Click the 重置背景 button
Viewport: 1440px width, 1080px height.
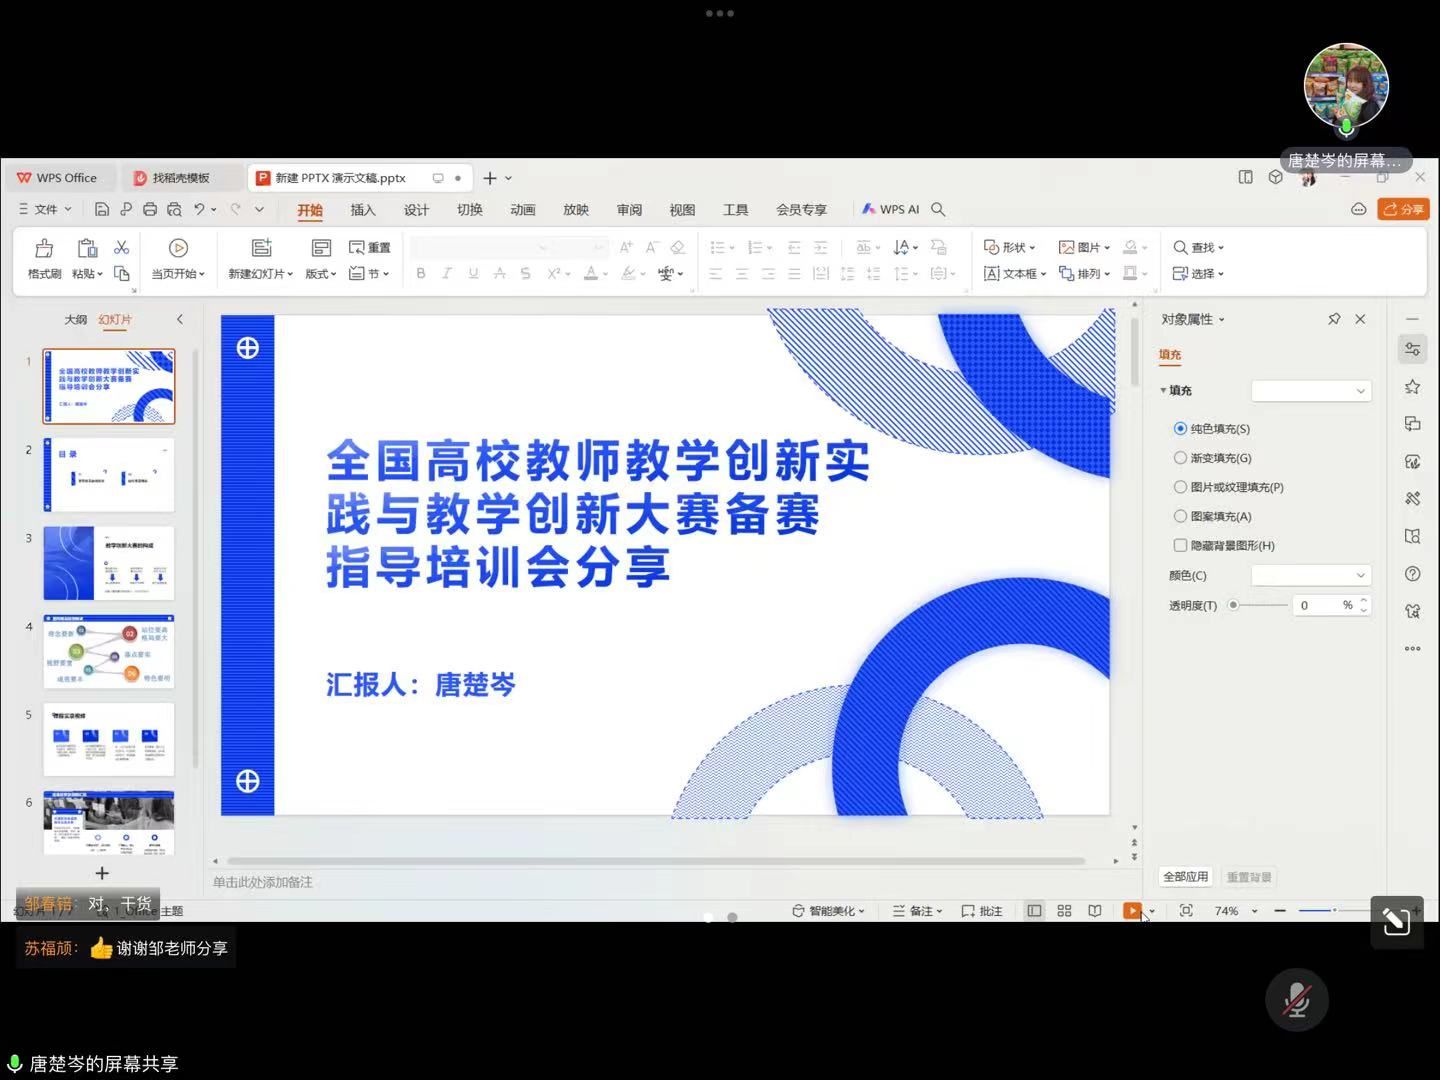coord(1249,877)
